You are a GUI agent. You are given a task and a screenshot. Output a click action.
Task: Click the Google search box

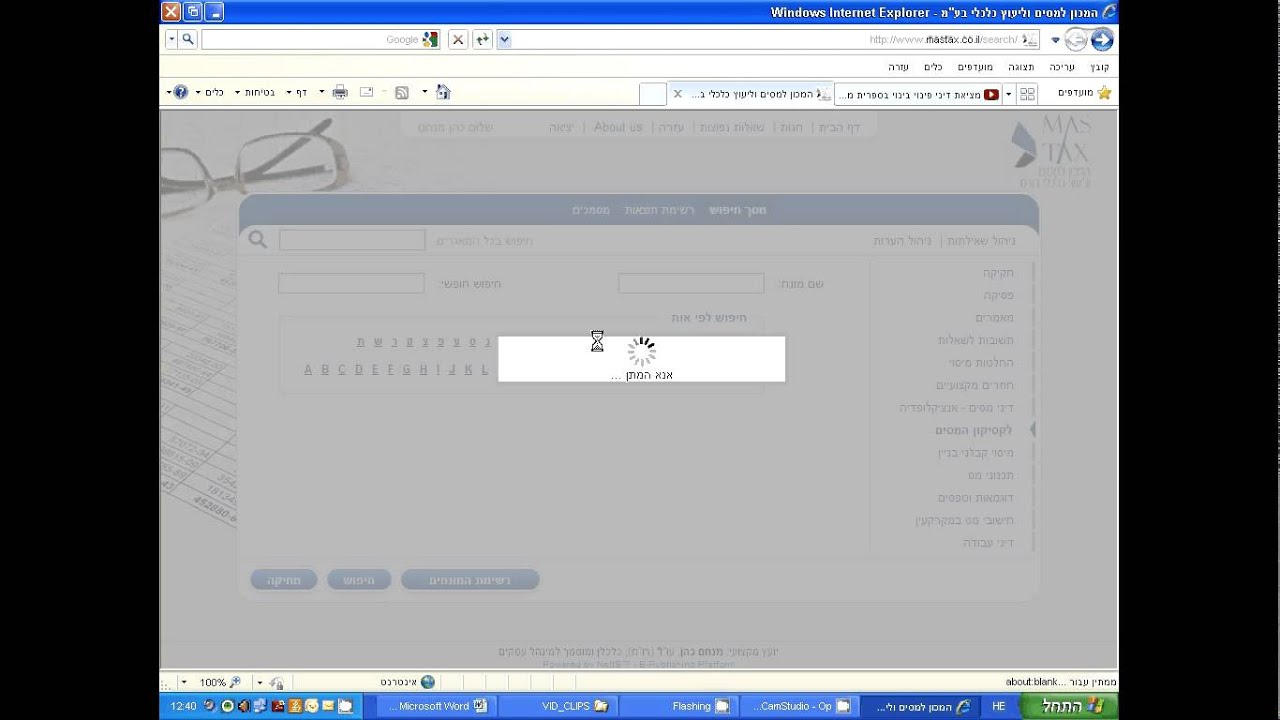tap(321, 39)
